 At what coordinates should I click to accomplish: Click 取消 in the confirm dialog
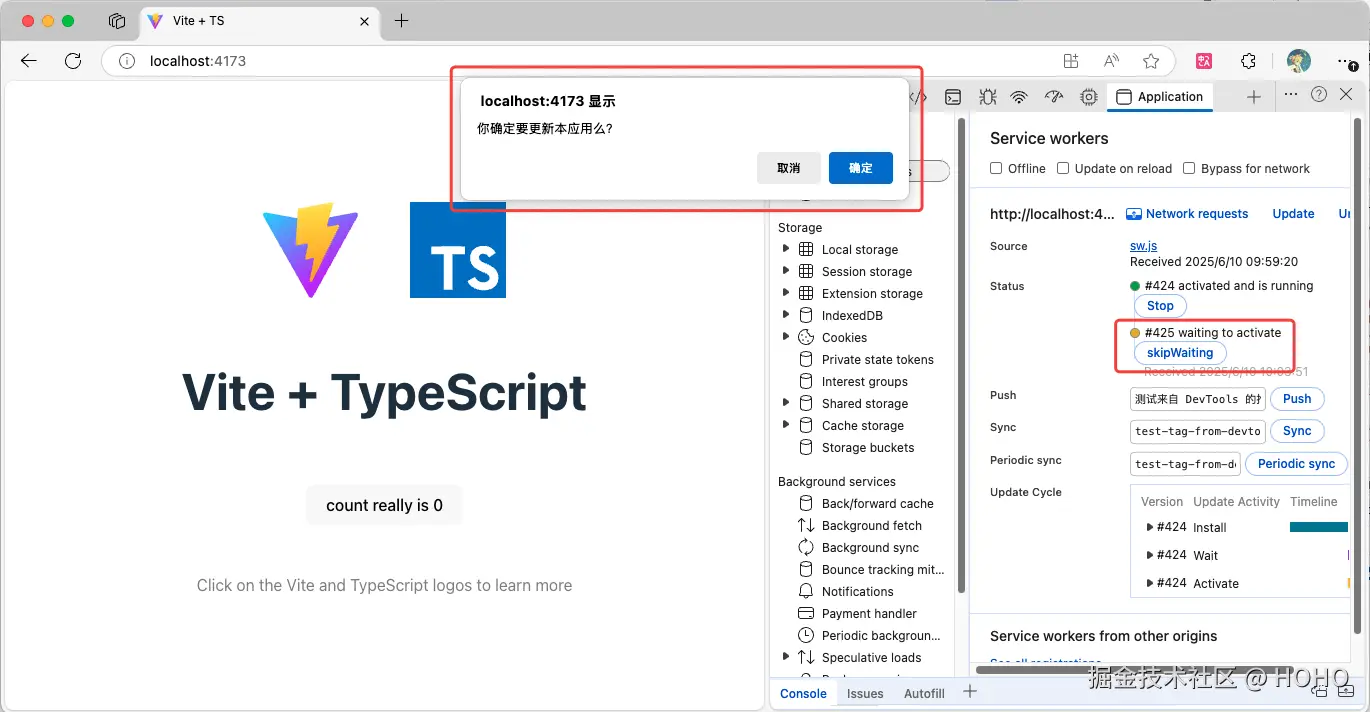pyautogui.click(x=789, y=168)
